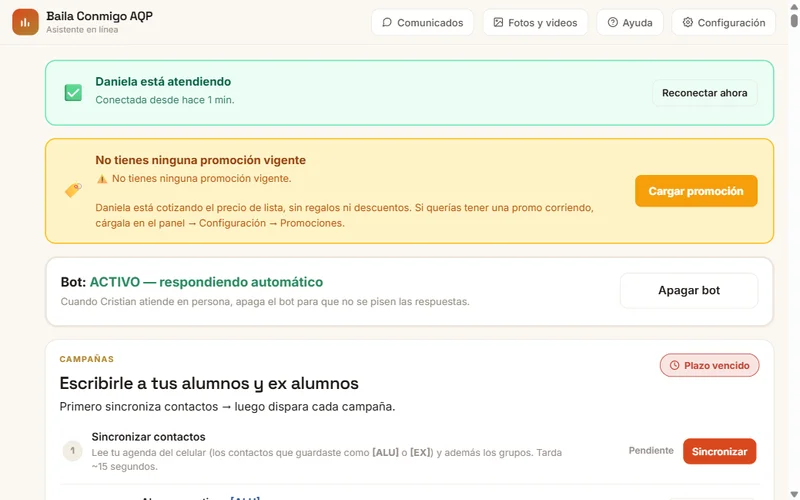Click the Cargar promoción button

point(696,191)
